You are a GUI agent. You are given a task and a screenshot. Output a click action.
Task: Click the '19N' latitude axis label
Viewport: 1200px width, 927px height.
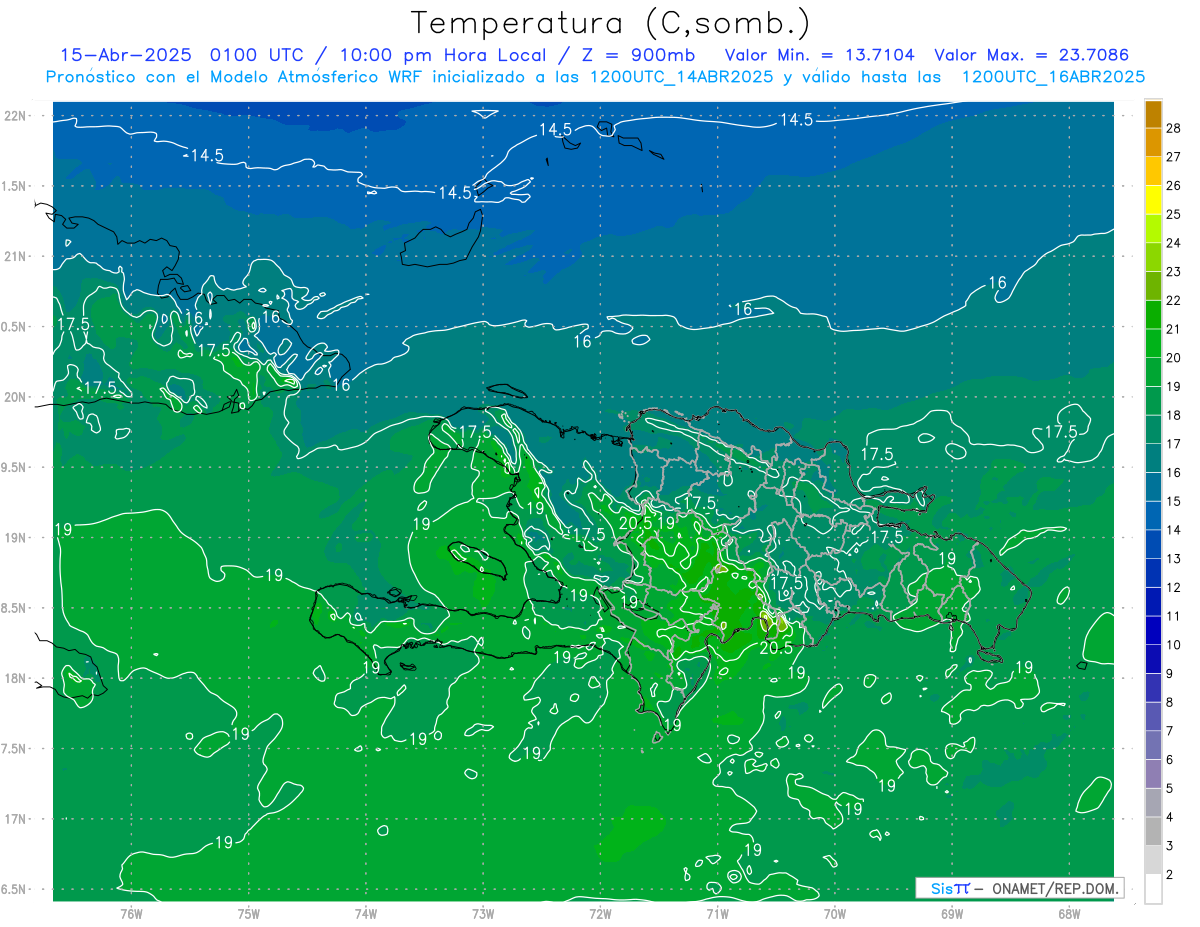(x=16, y=538)
